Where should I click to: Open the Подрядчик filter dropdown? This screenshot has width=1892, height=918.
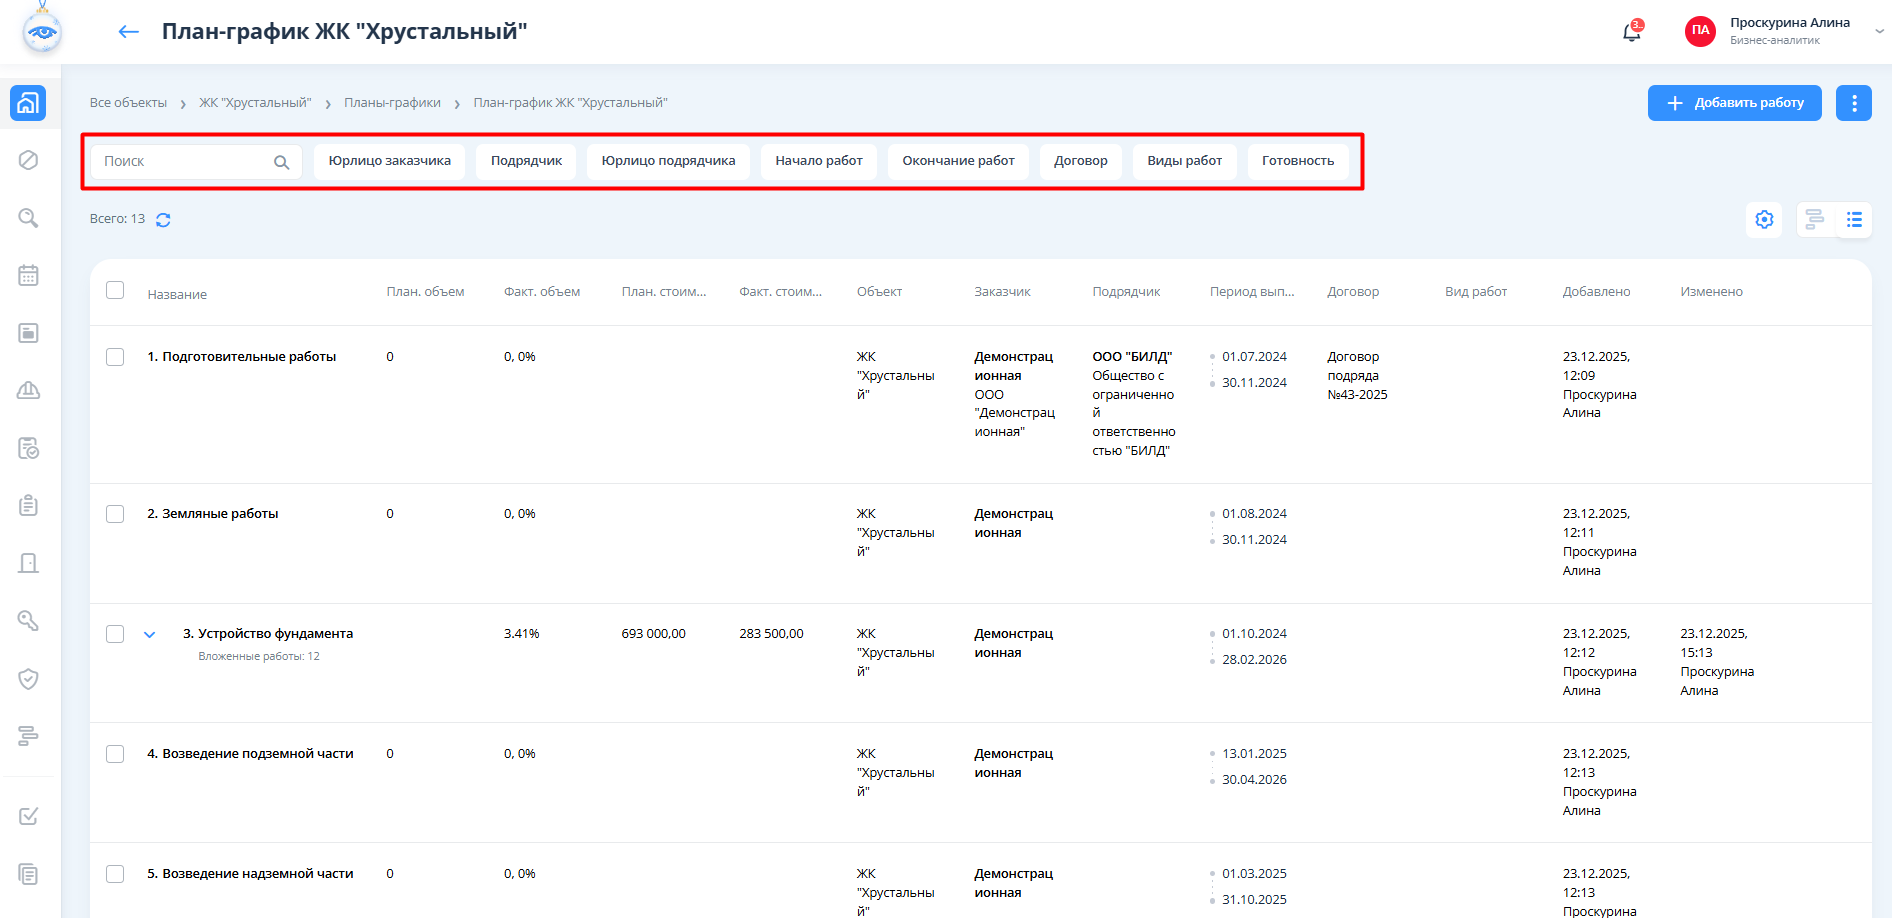[x=526, y=161]
